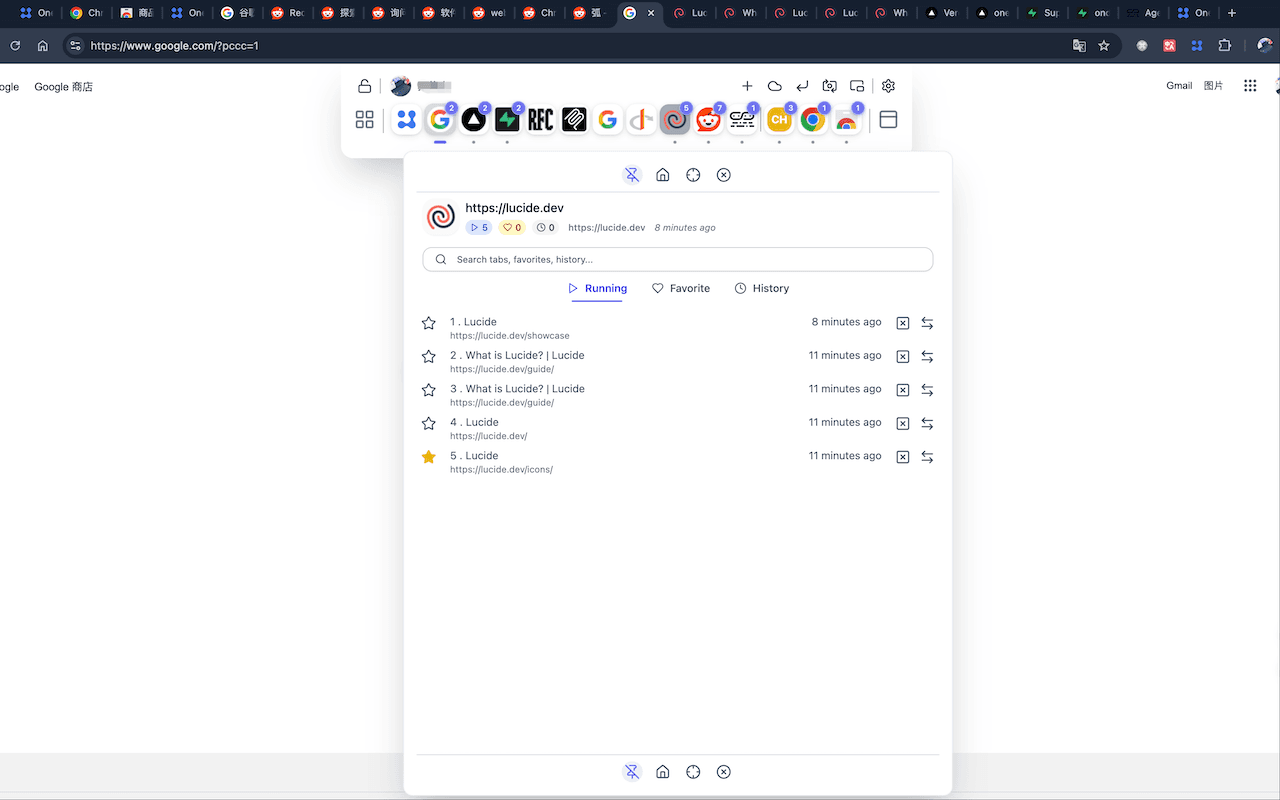Click the Google extension icon with badge 2

coord(441,119)
